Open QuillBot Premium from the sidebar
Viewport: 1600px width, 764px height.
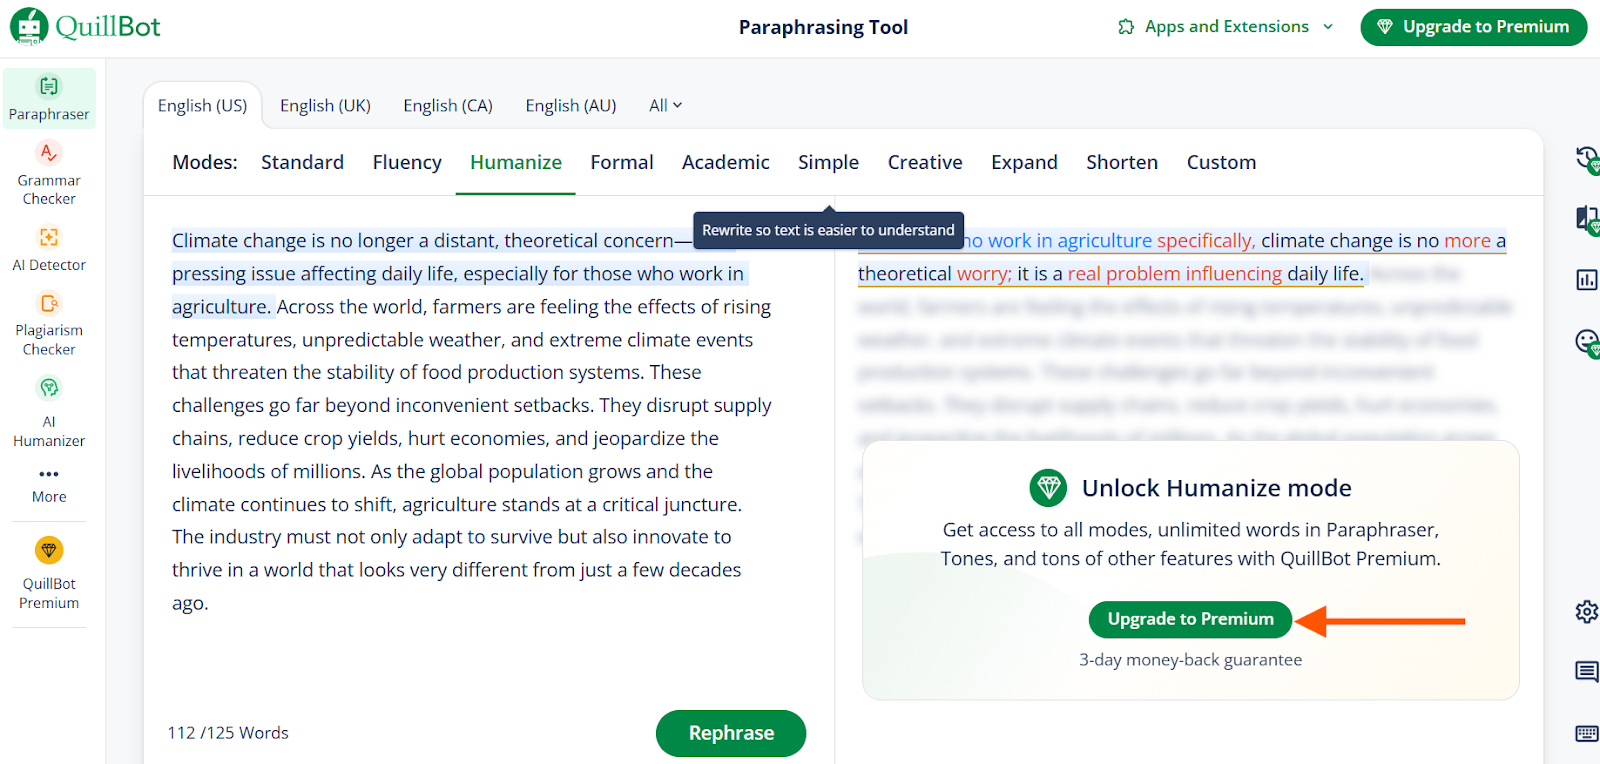click(49, 574)
